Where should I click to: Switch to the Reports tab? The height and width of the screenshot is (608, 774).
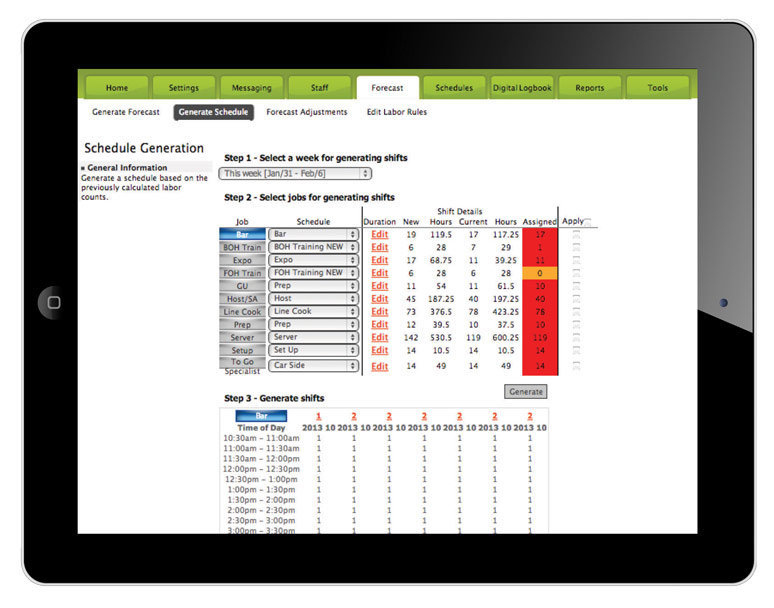590,87
